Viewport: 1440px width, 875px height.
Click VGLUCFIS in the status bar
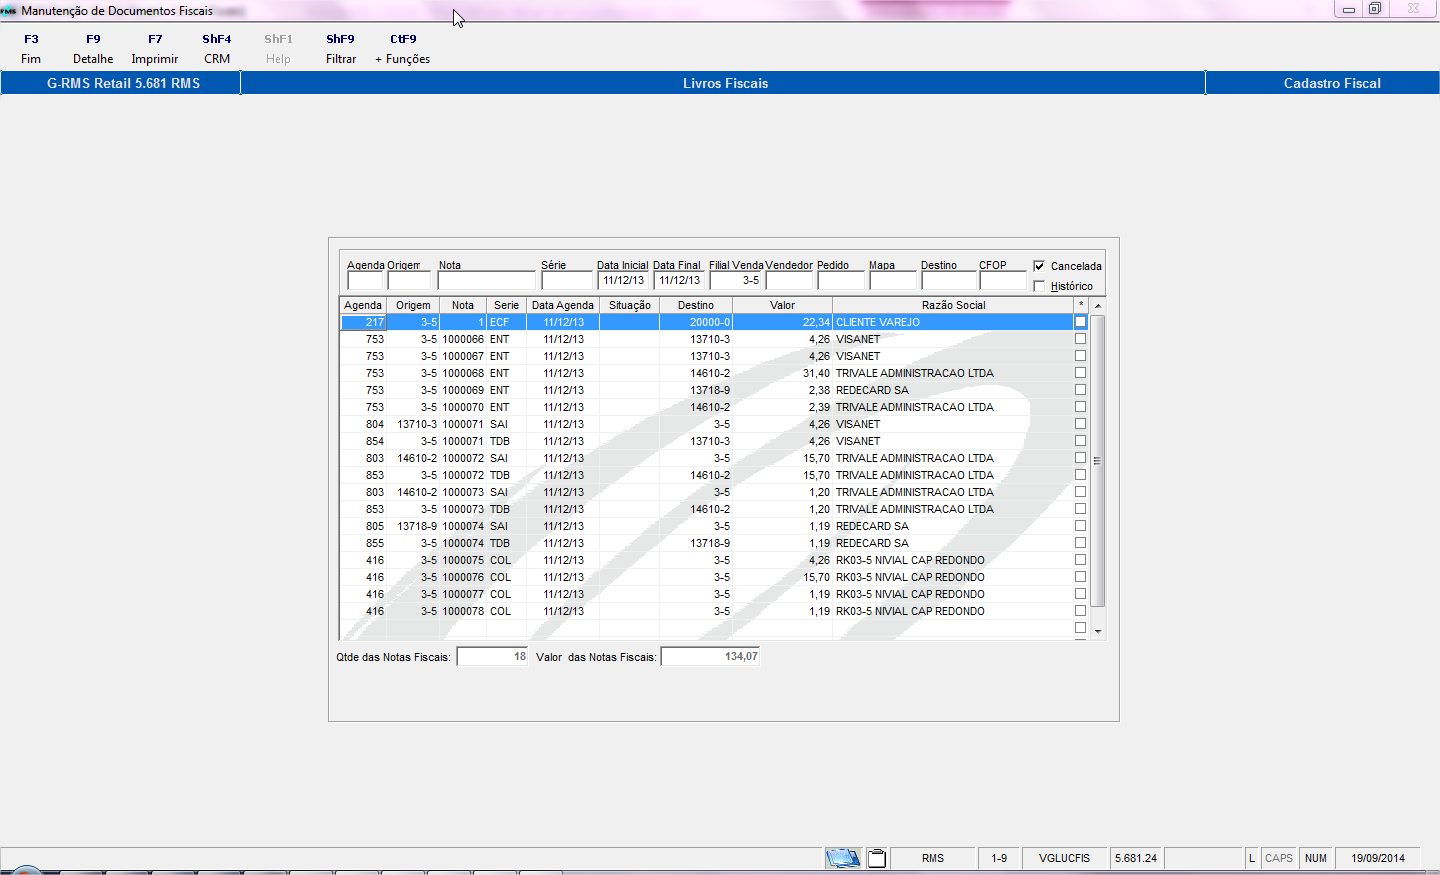[x=1064, y=858]
